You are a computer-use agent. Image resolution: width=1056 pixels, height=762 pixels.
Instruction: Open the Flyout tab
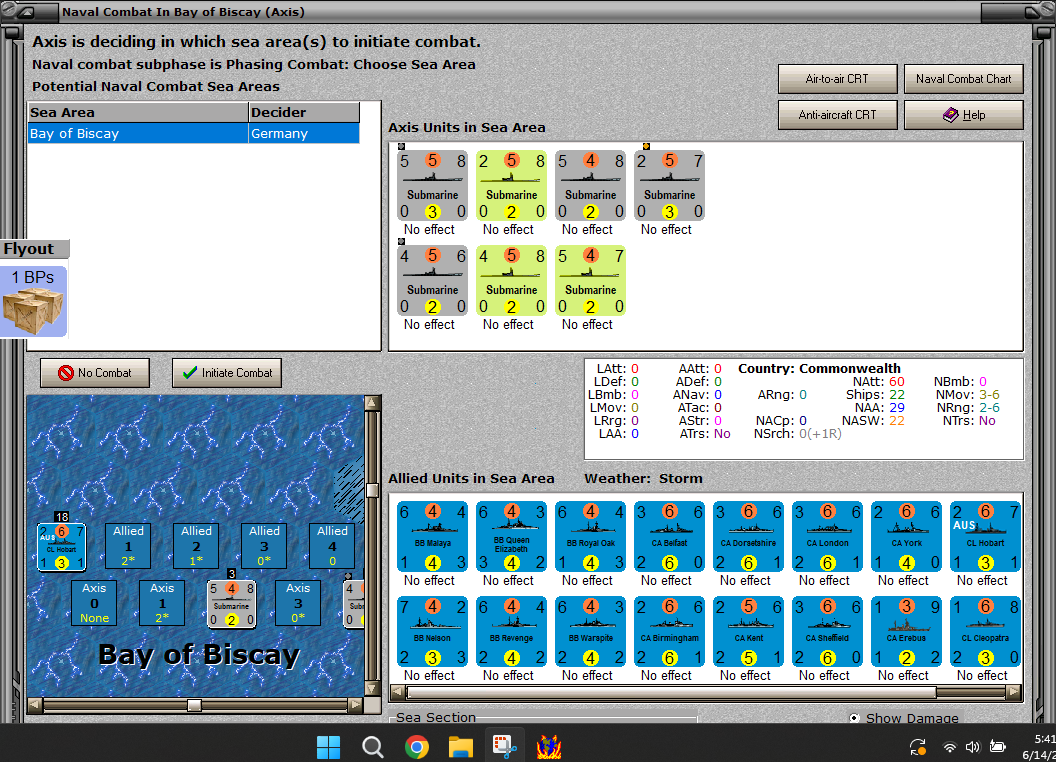pyautogui.click(x=34, y=249)
